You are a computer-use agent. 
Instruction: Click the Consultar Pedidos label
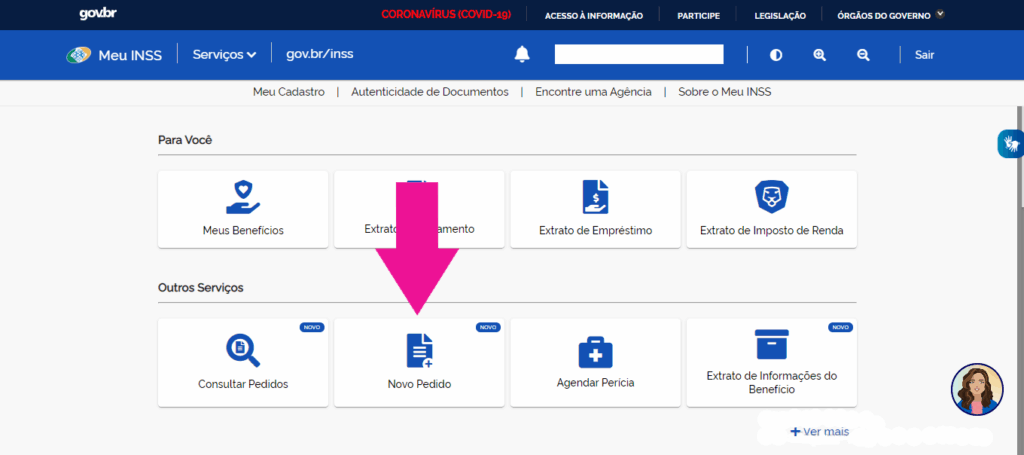(243, 384)
